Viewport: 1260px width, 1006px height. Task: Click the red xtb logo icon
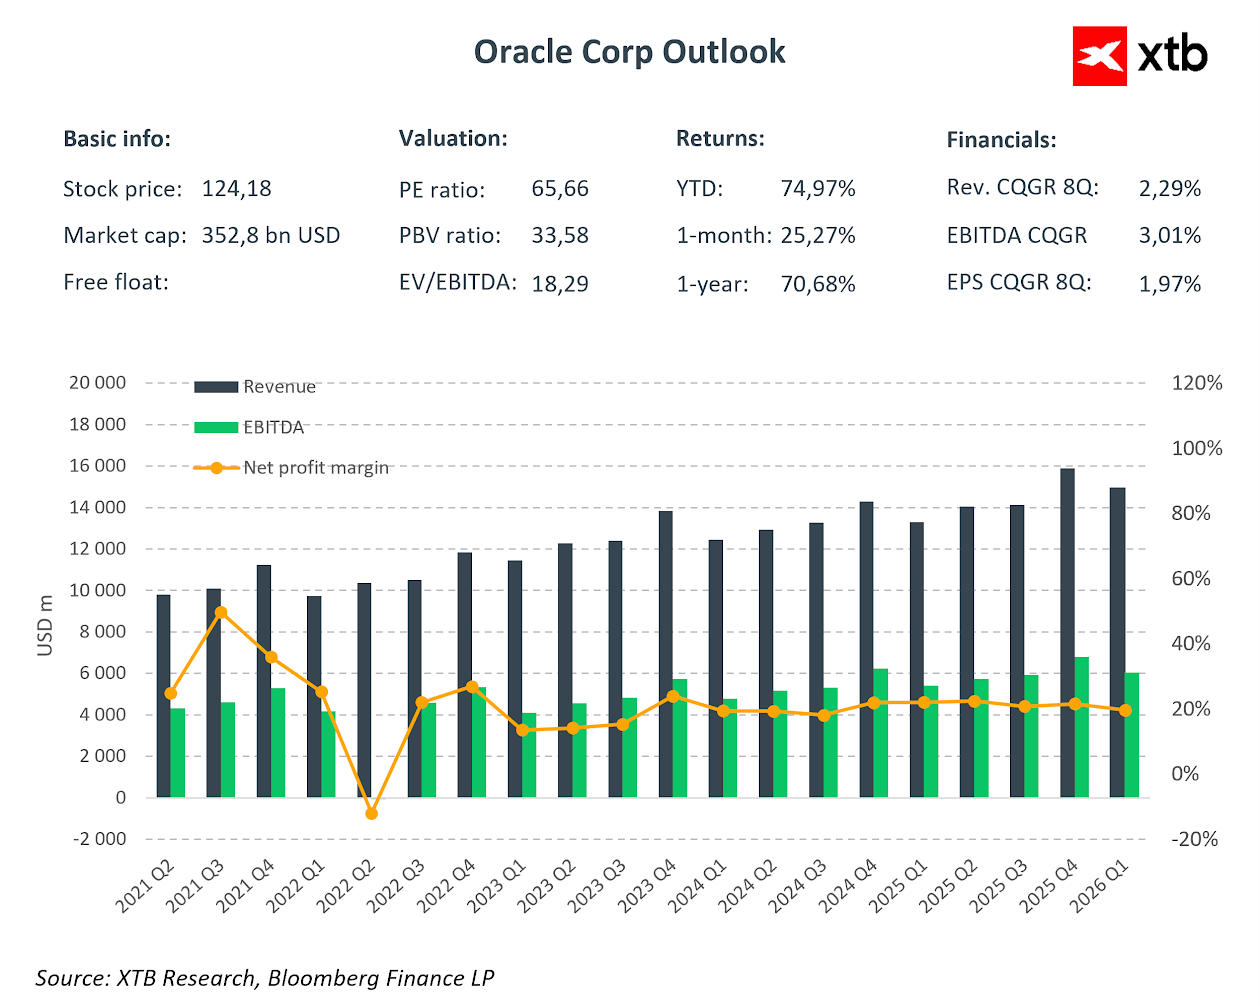click(x=1100, y=56)
